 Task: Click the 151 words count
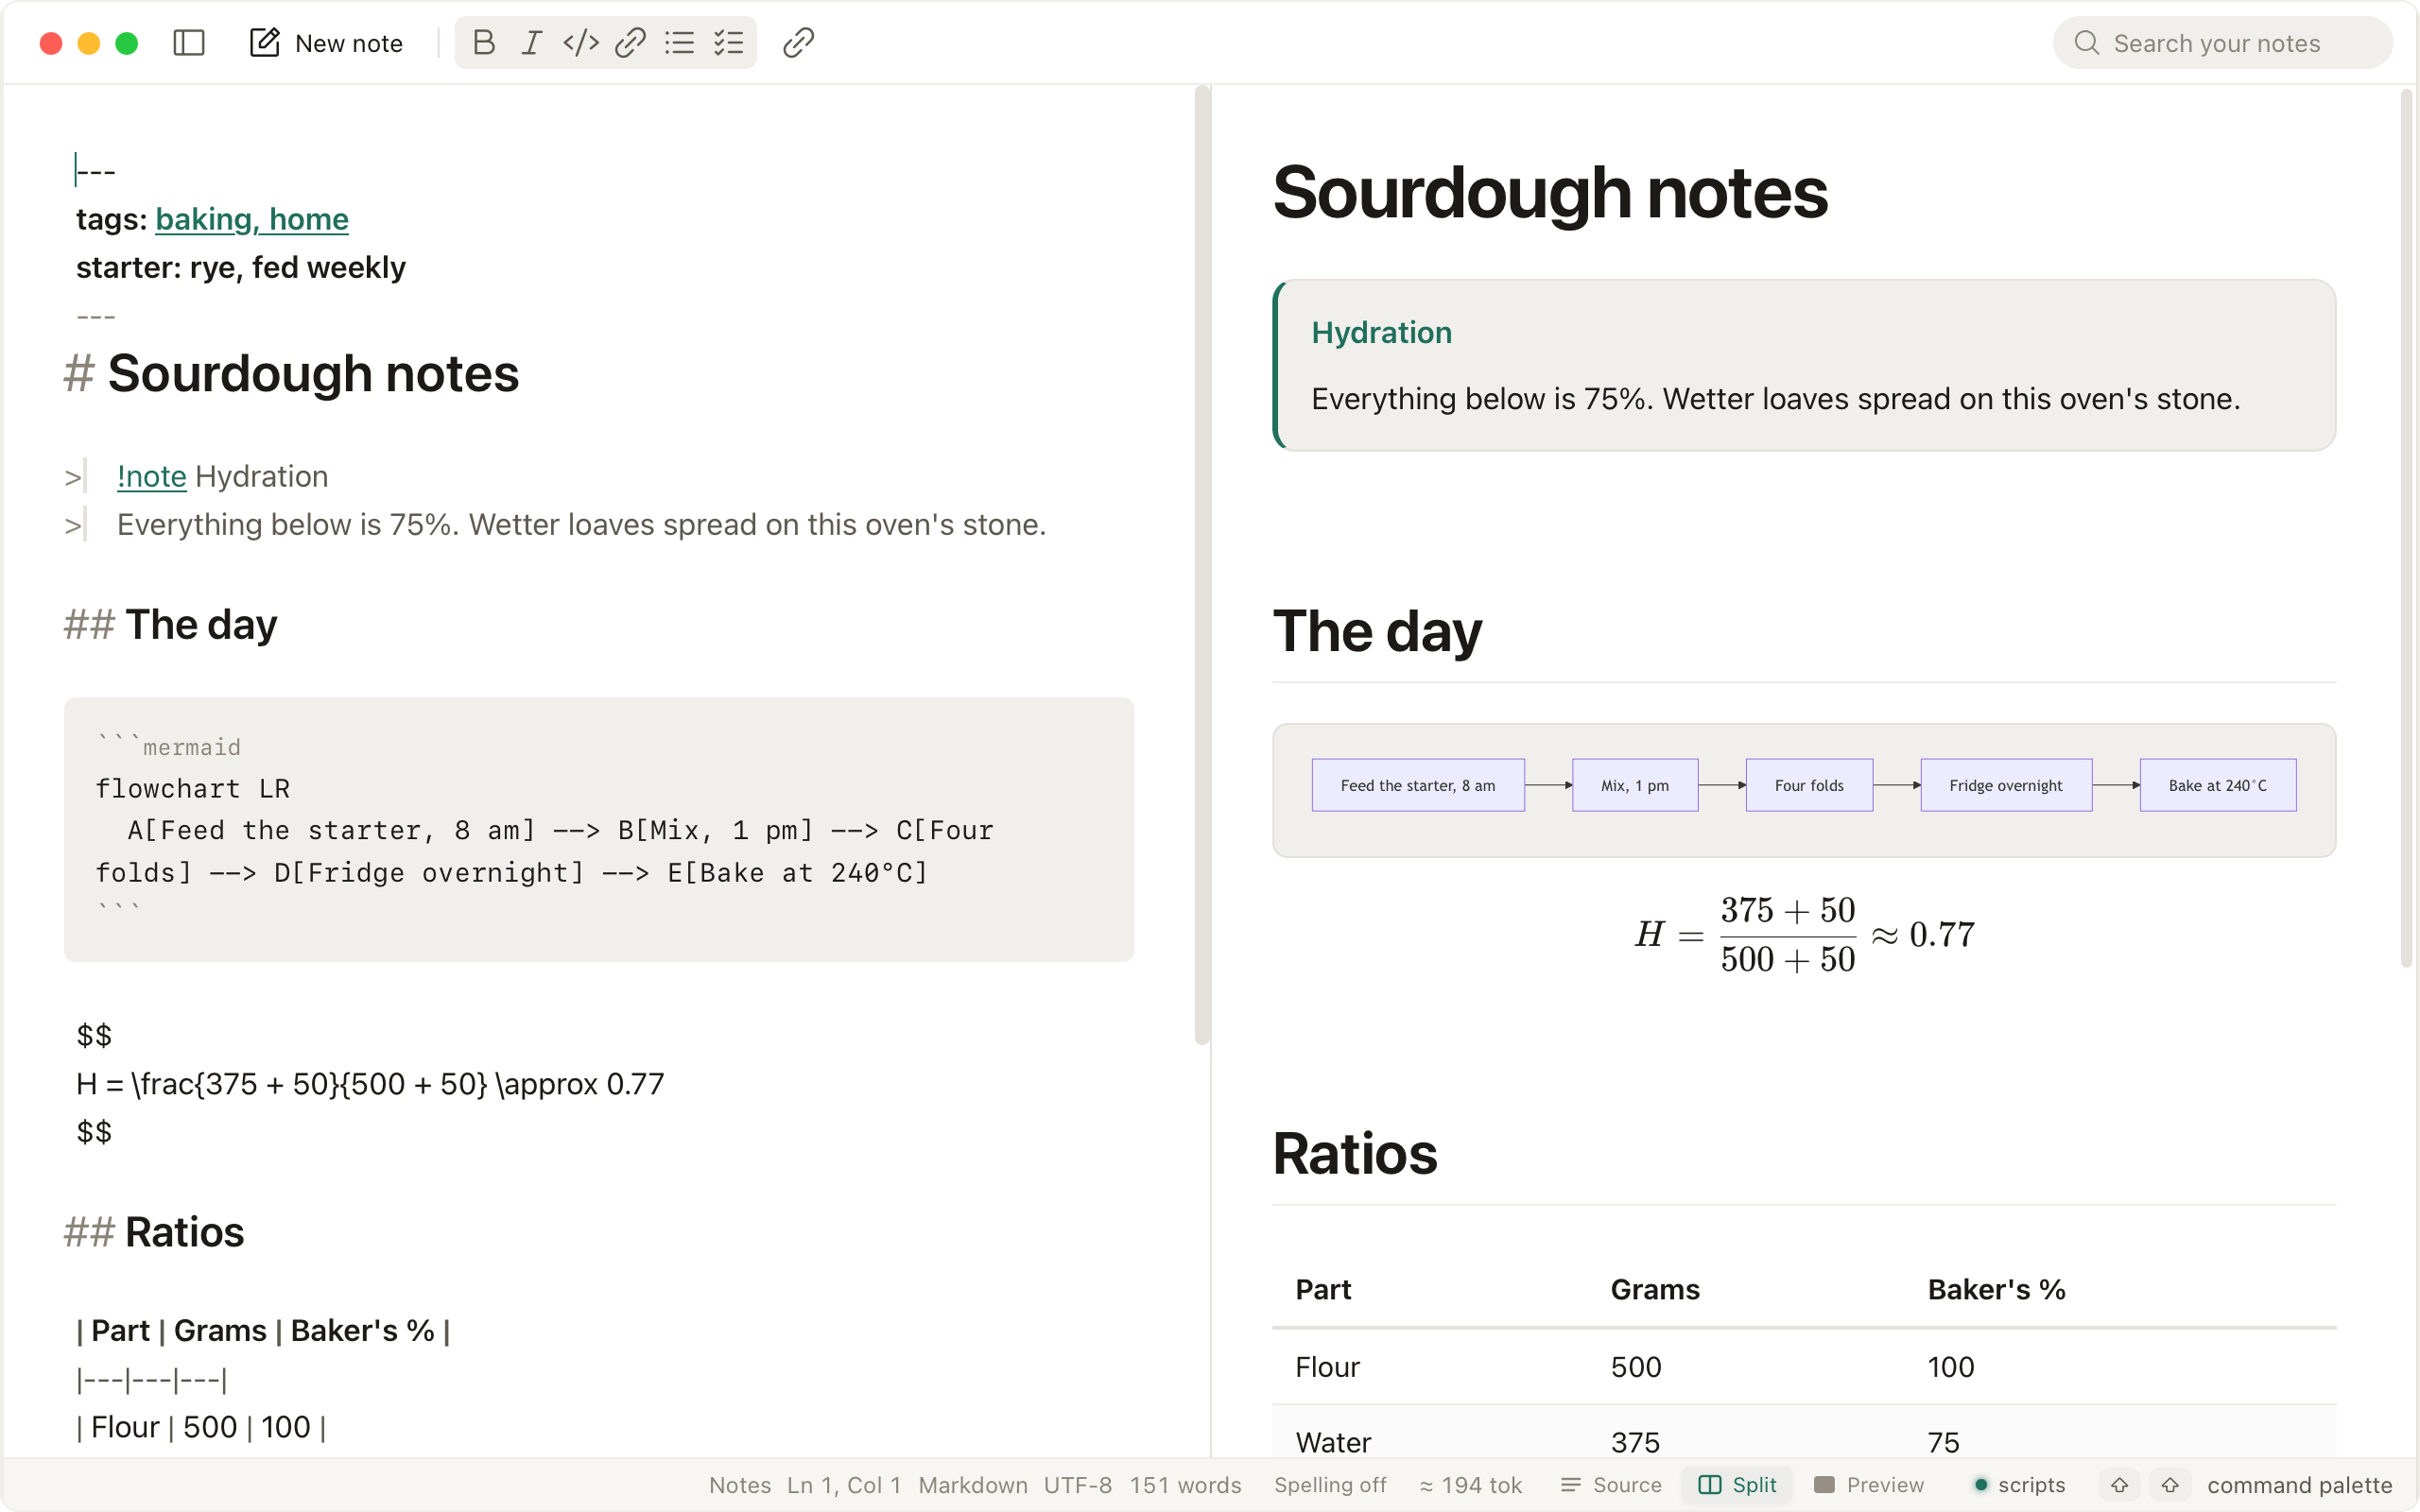[x=1185, y=1485]
